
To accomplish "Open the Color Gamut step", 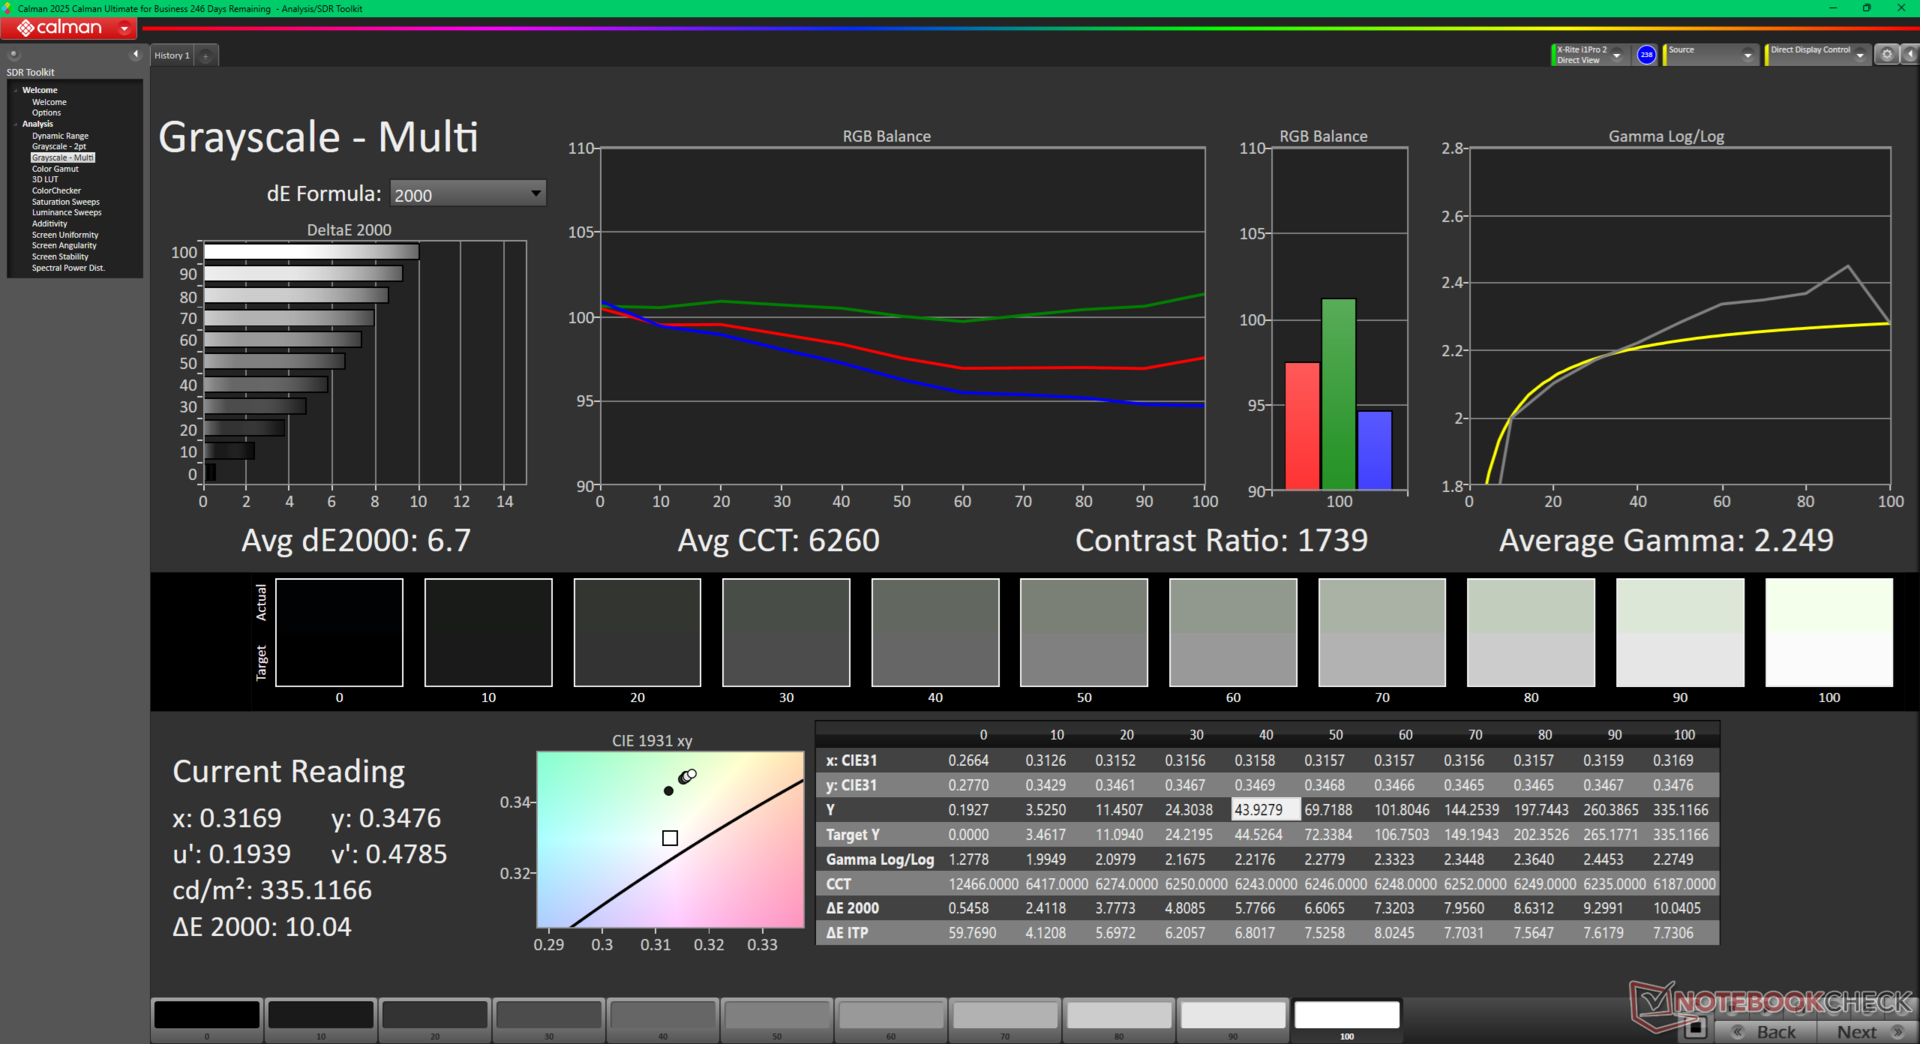I will 55,169.
